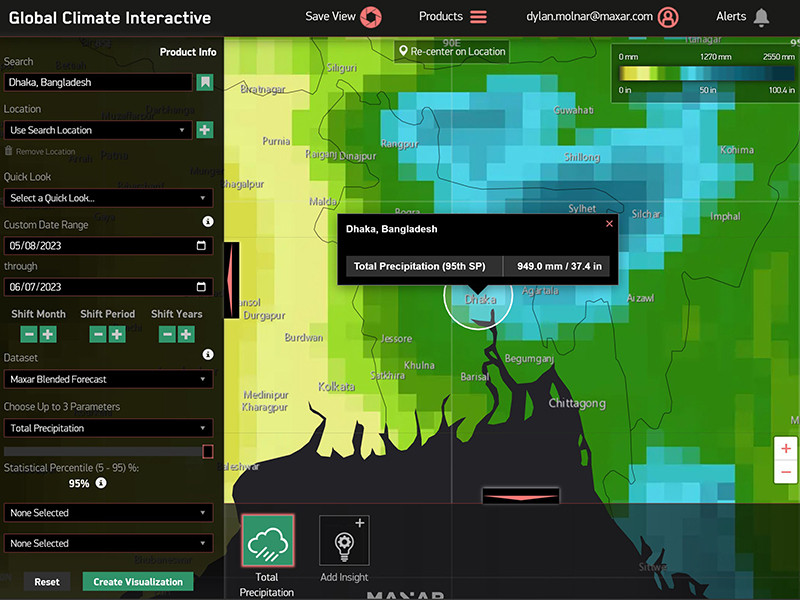
Task: Click the Kolkata label on the map
Action: 336,387
